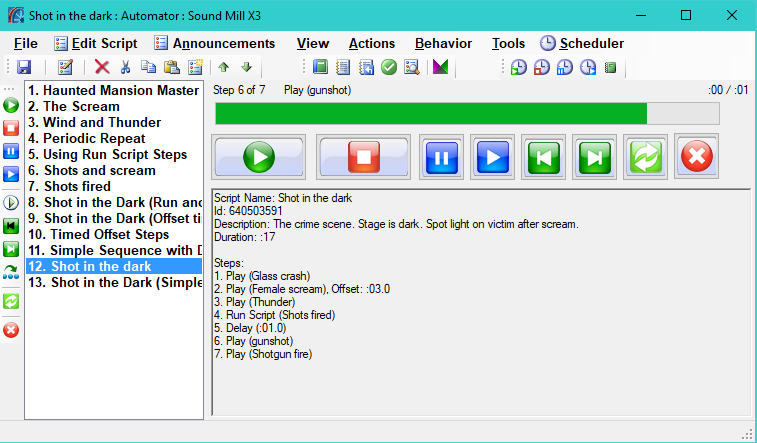This screenshot has height=443, width=757.
Task: Click the green refresh loop icon in the left sidebar
Action: click(11, 301)
